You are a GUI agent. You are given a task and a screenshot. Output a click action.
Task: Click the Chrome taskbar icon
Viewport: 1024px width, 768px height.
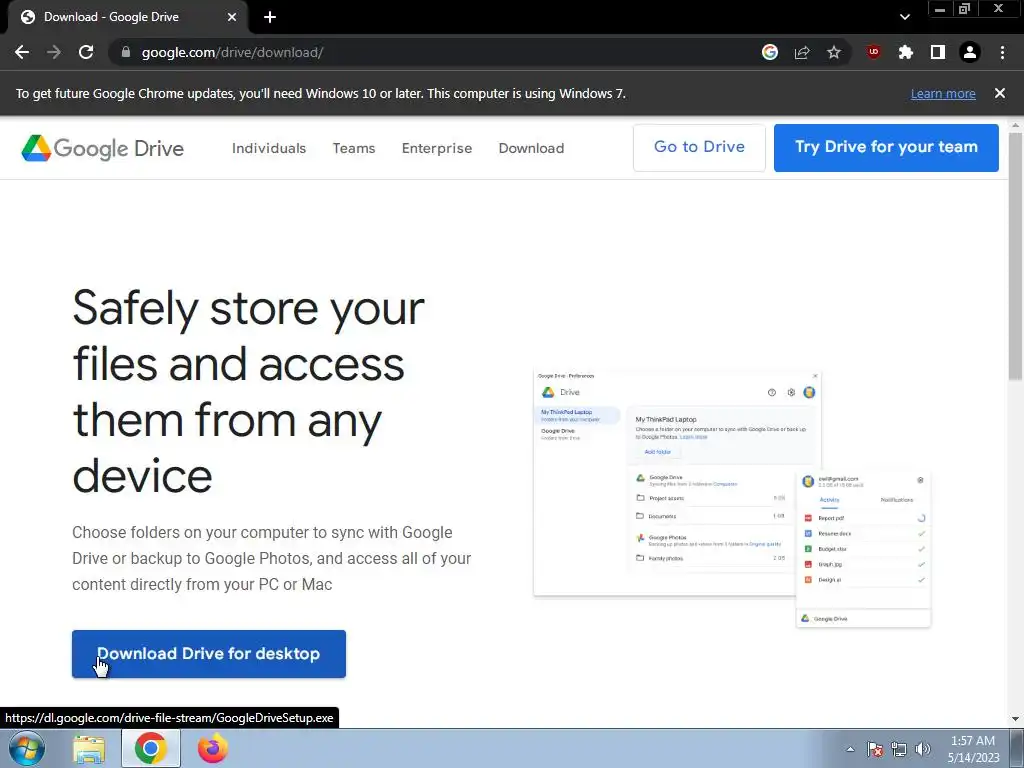pos(151,748)
